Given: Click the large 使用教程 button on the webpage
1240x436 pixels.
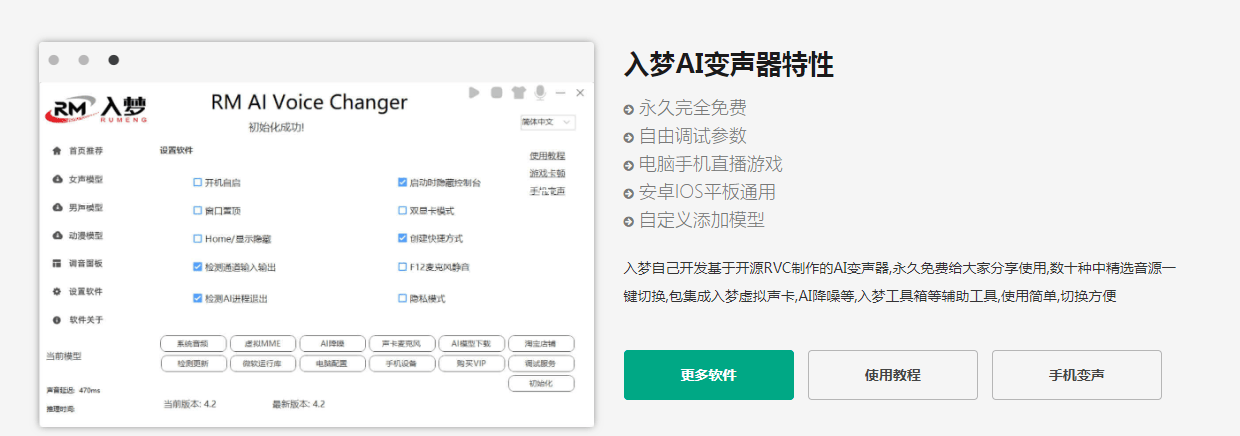Looking at the screenshot, I should [893, 375].
